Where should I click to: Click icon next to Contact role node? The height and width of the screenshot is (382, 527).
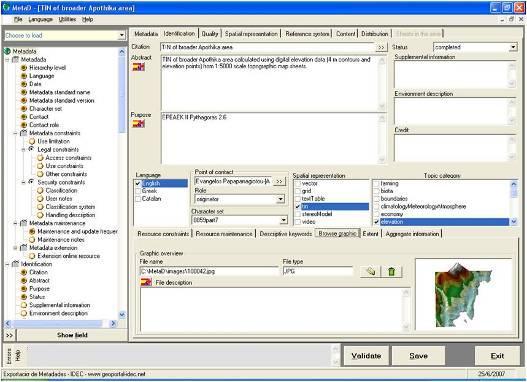[x=24, y=125]
